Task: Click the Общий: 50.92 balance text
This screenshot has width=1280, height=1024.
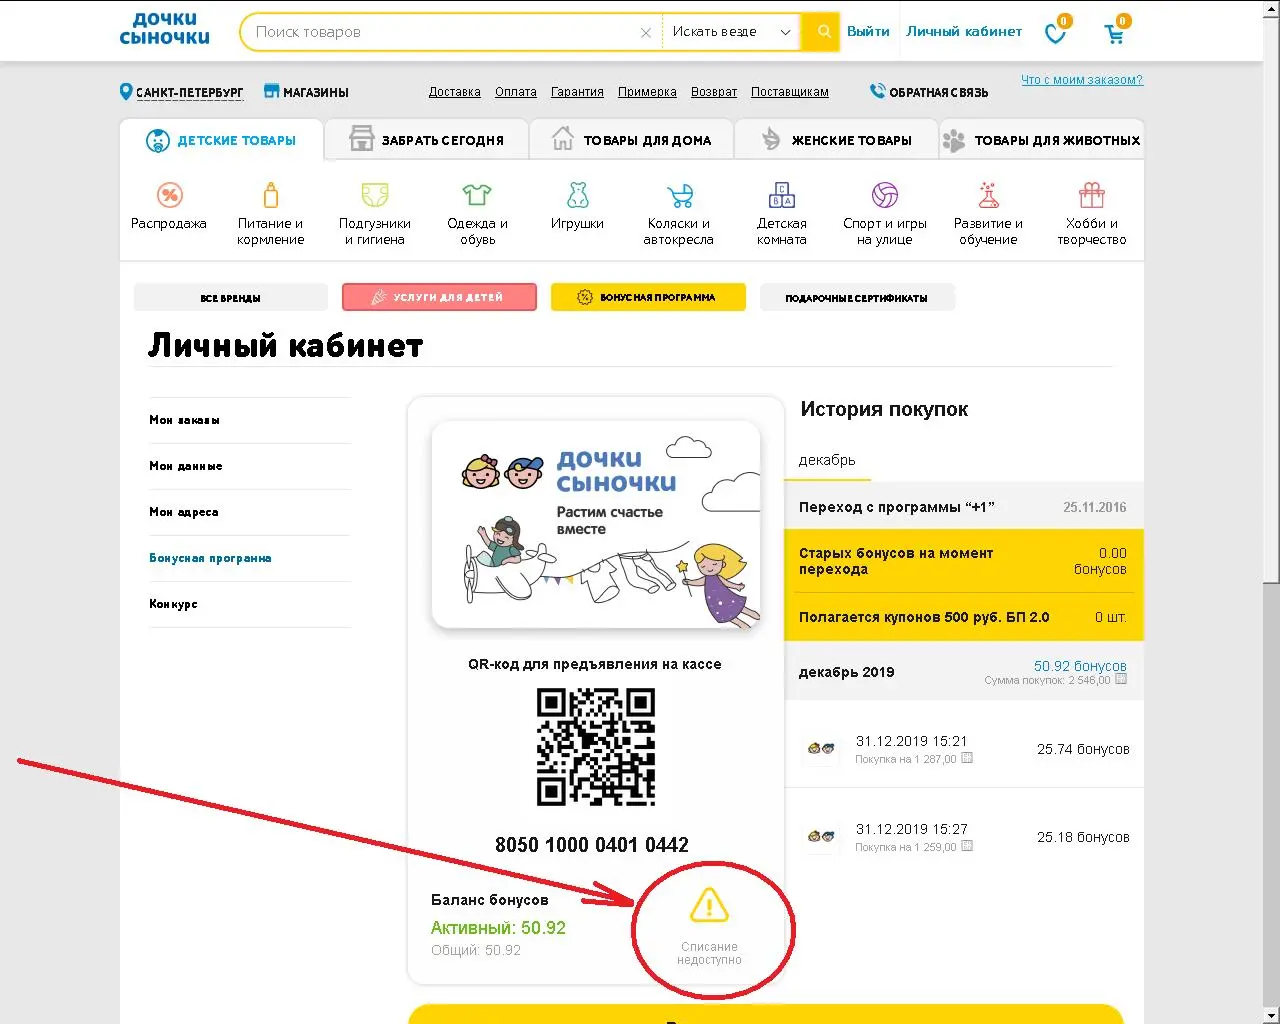Action: [476, 950]
